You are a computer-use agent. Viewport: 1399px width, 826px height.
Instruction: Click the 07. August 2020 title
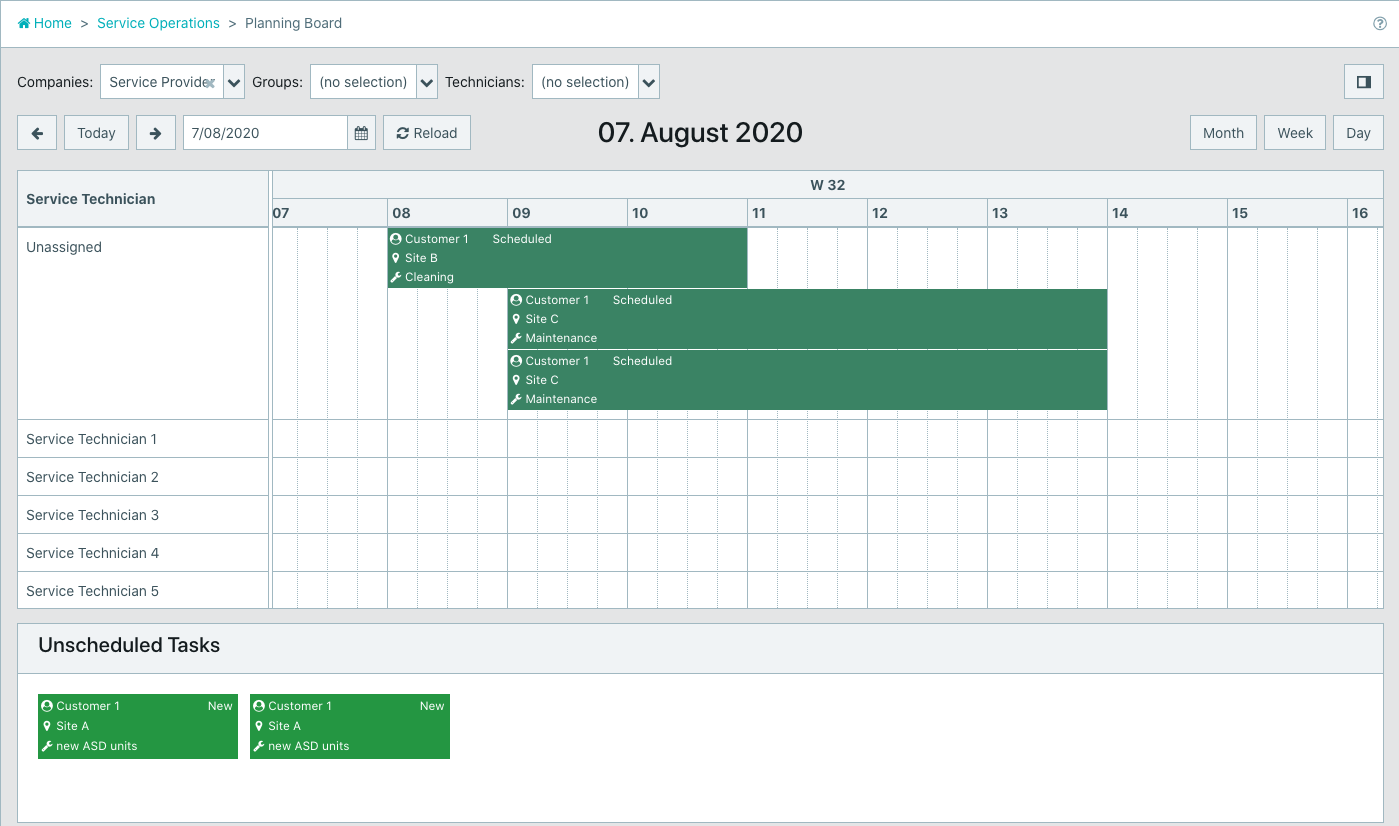pyautogui.click(x=700, y=133)
